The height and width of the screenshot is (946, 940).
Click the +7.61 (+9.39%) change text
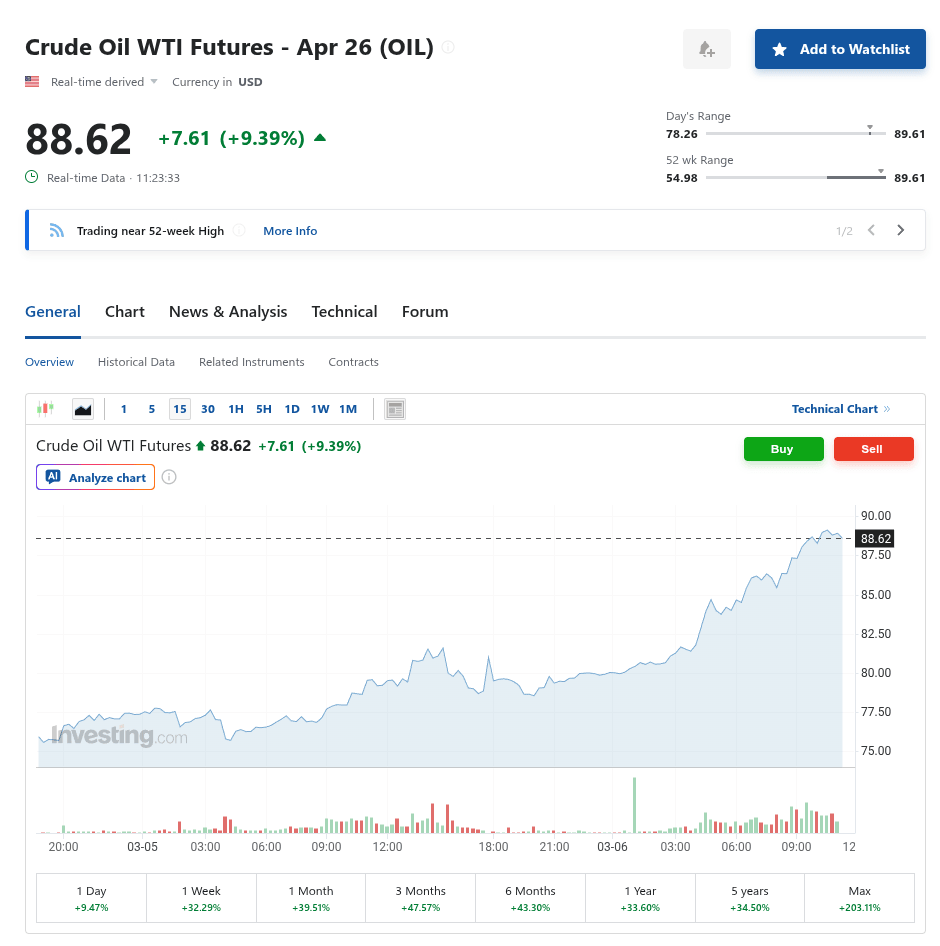[231, 138]
